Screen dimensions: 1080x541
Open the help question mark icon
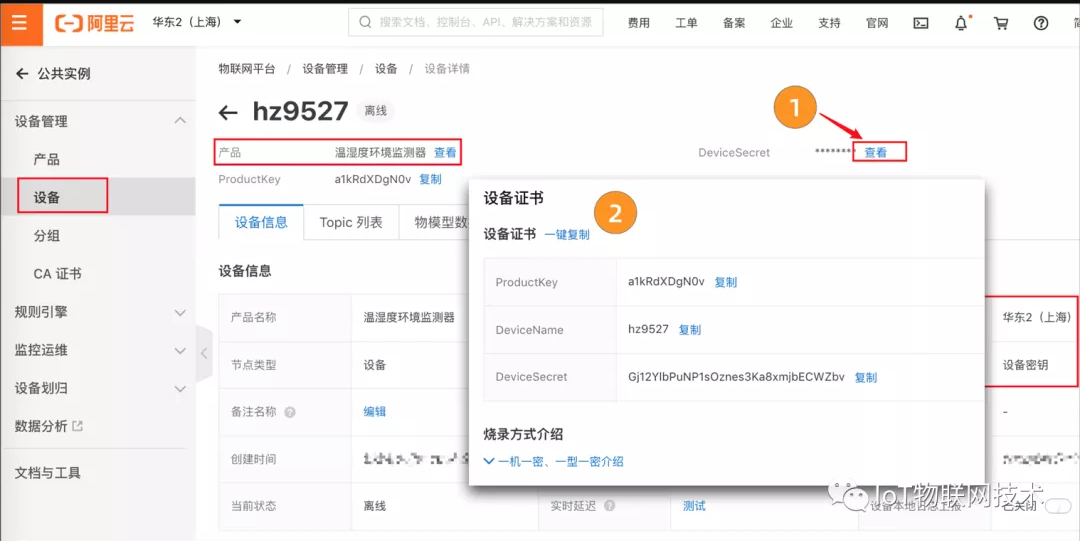(x=1041, y=23)
